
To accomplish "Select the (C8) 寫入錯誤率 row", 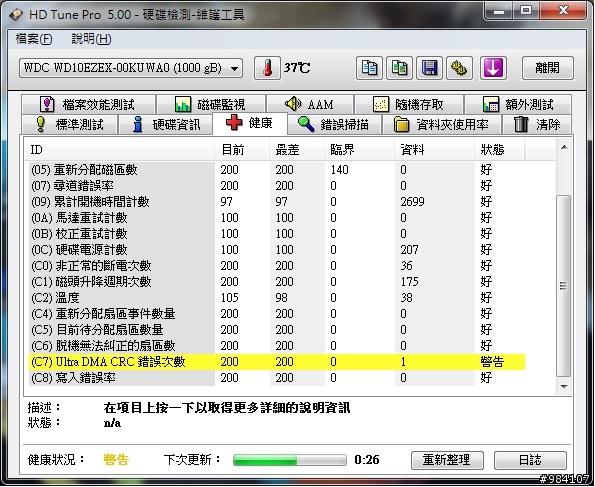I will point(277,378).
